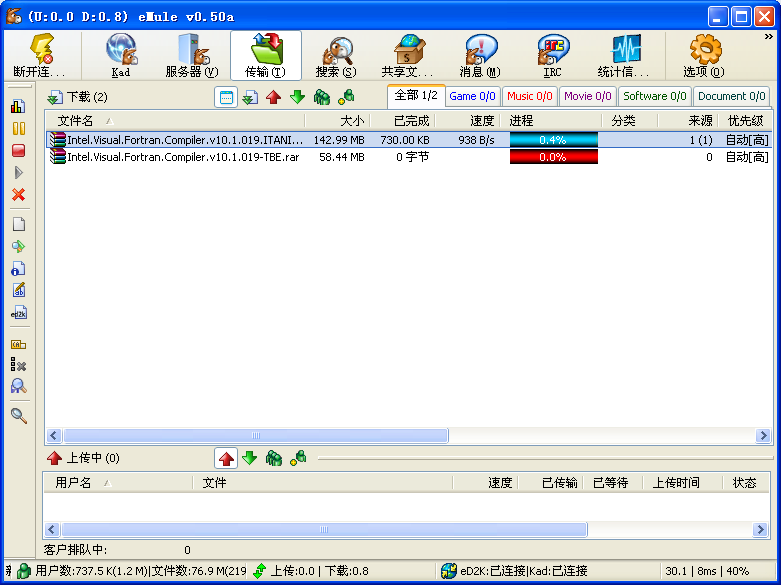
Task: Show known clients icon in top pane
Action: pos(346,97)
